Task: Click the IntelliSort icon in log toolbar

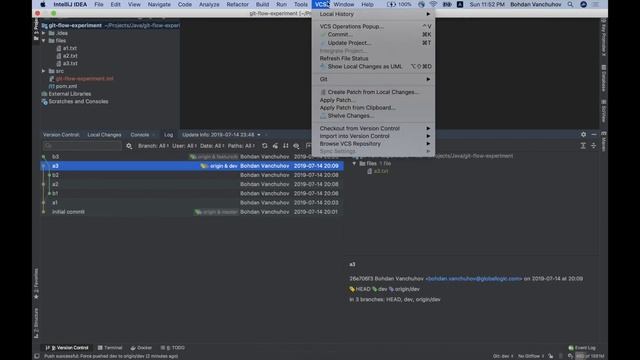Action: (x=286, y=146)
